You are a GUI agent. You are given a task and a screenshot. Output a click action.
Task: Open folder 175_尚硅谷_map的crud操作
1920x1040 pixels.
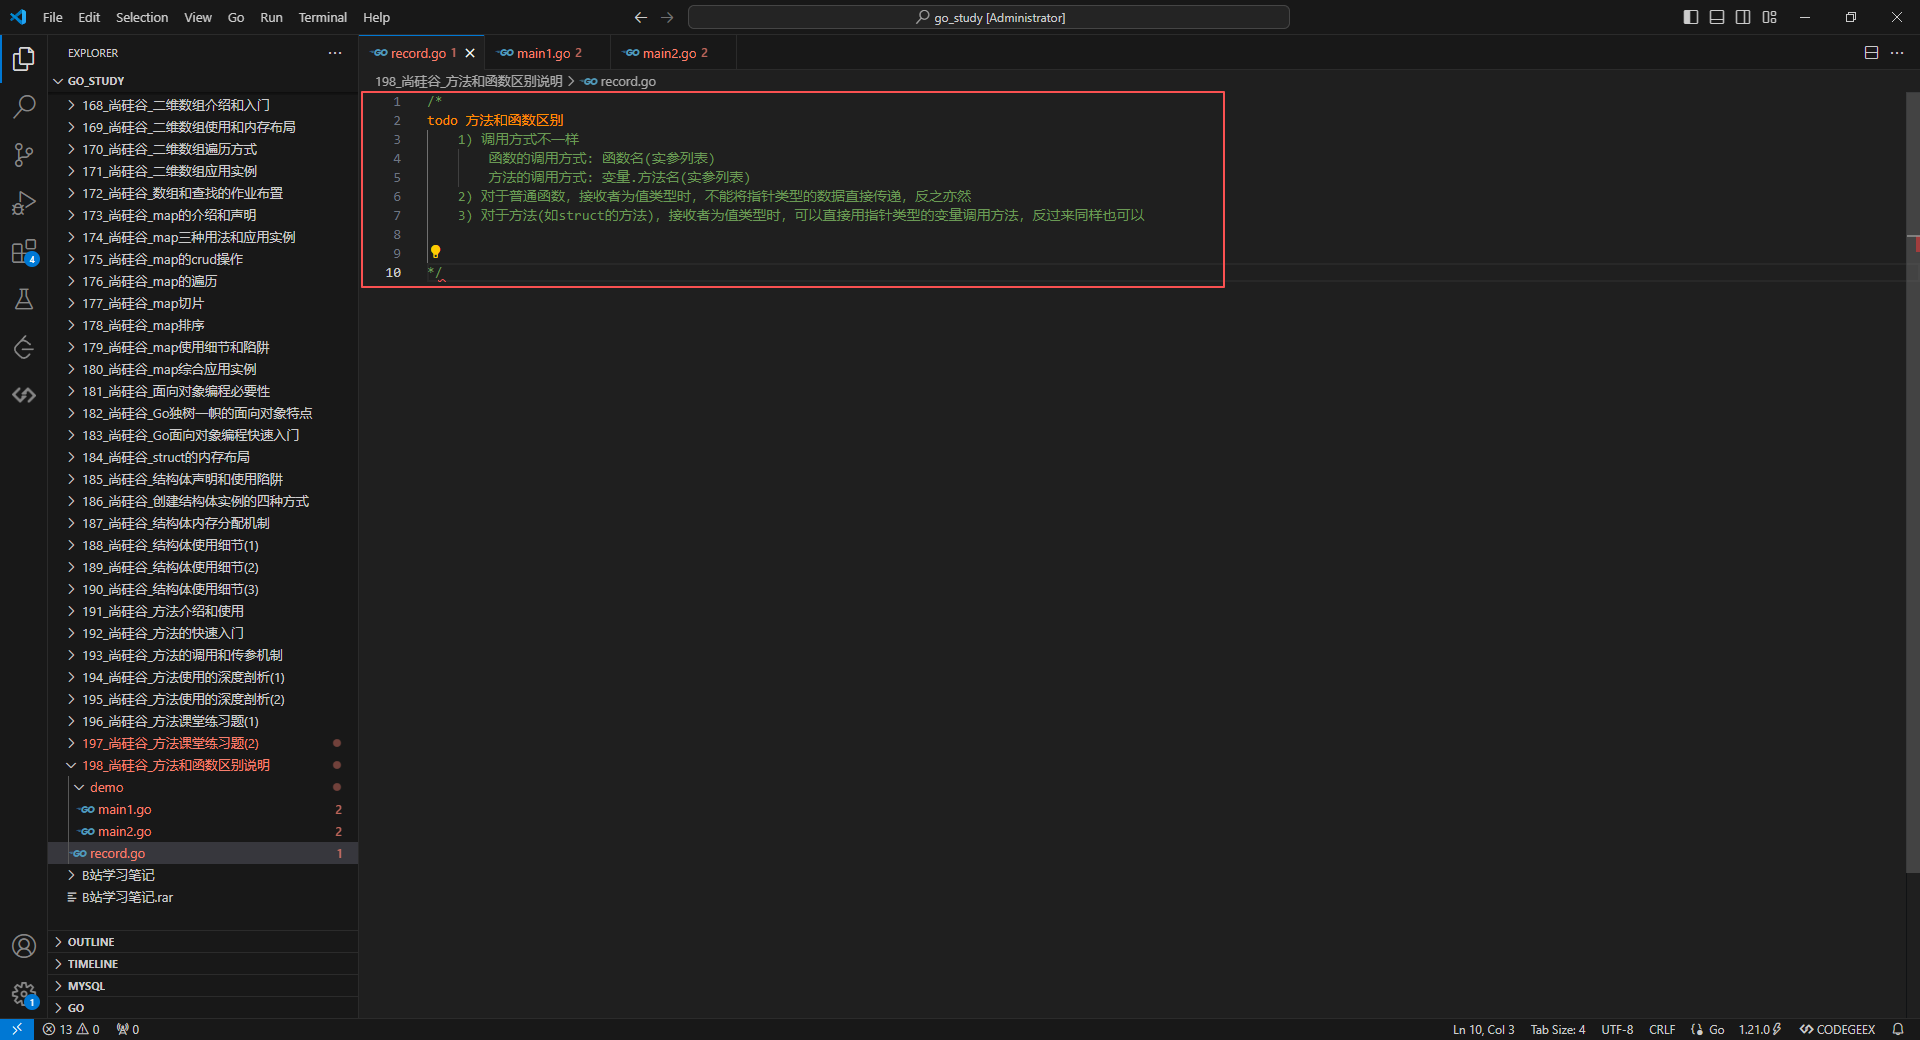click(203, 259)
